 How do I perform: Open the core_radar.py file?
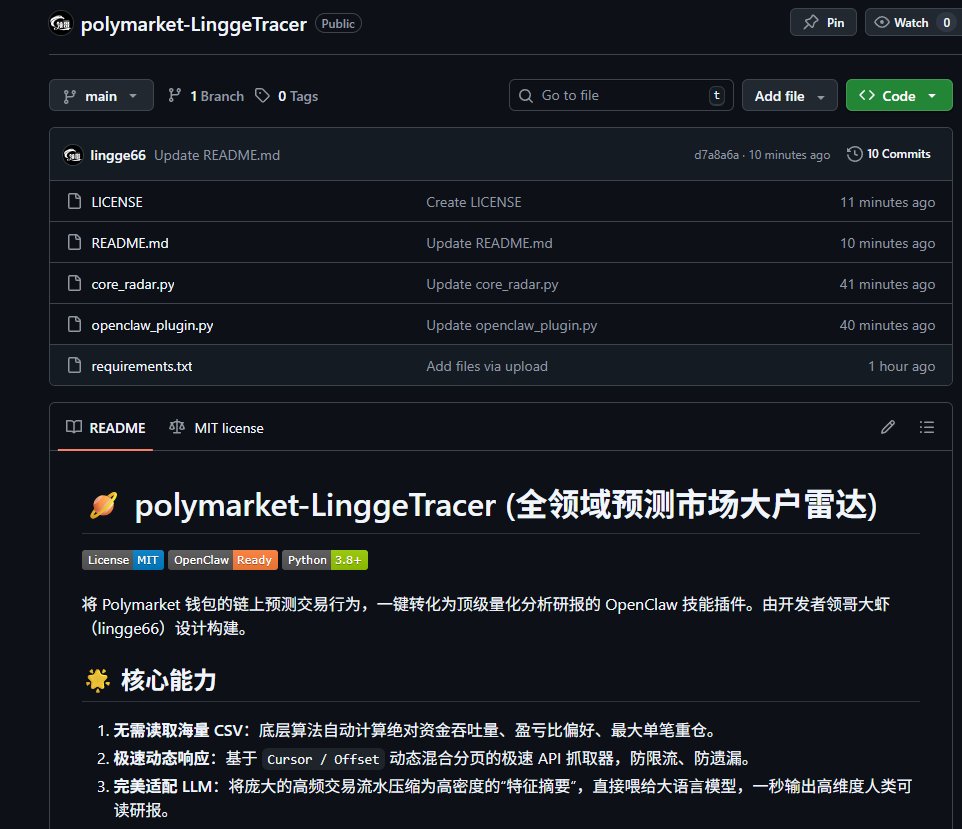133,284
